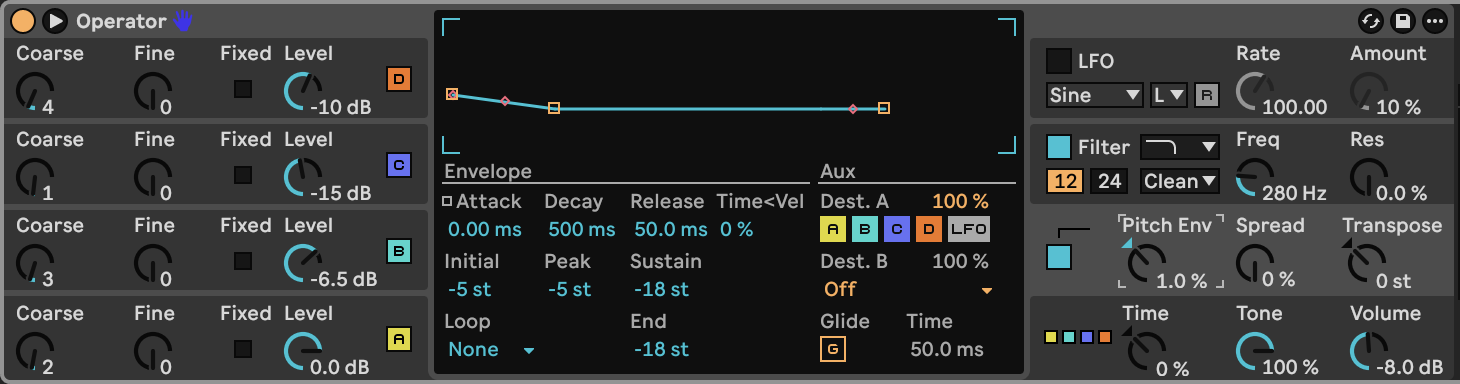Open the Dest. B Off dropdown
The width and height of the screenshot is (1460, 384).
click(907, 290)
